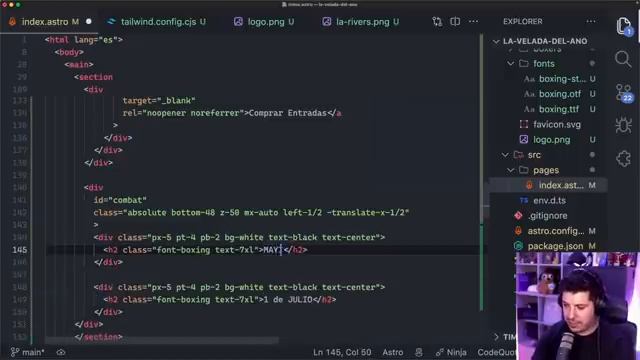Split the editor with the split icon
Image resolution: width=640 pixels, height=360 pixels.
455,22
